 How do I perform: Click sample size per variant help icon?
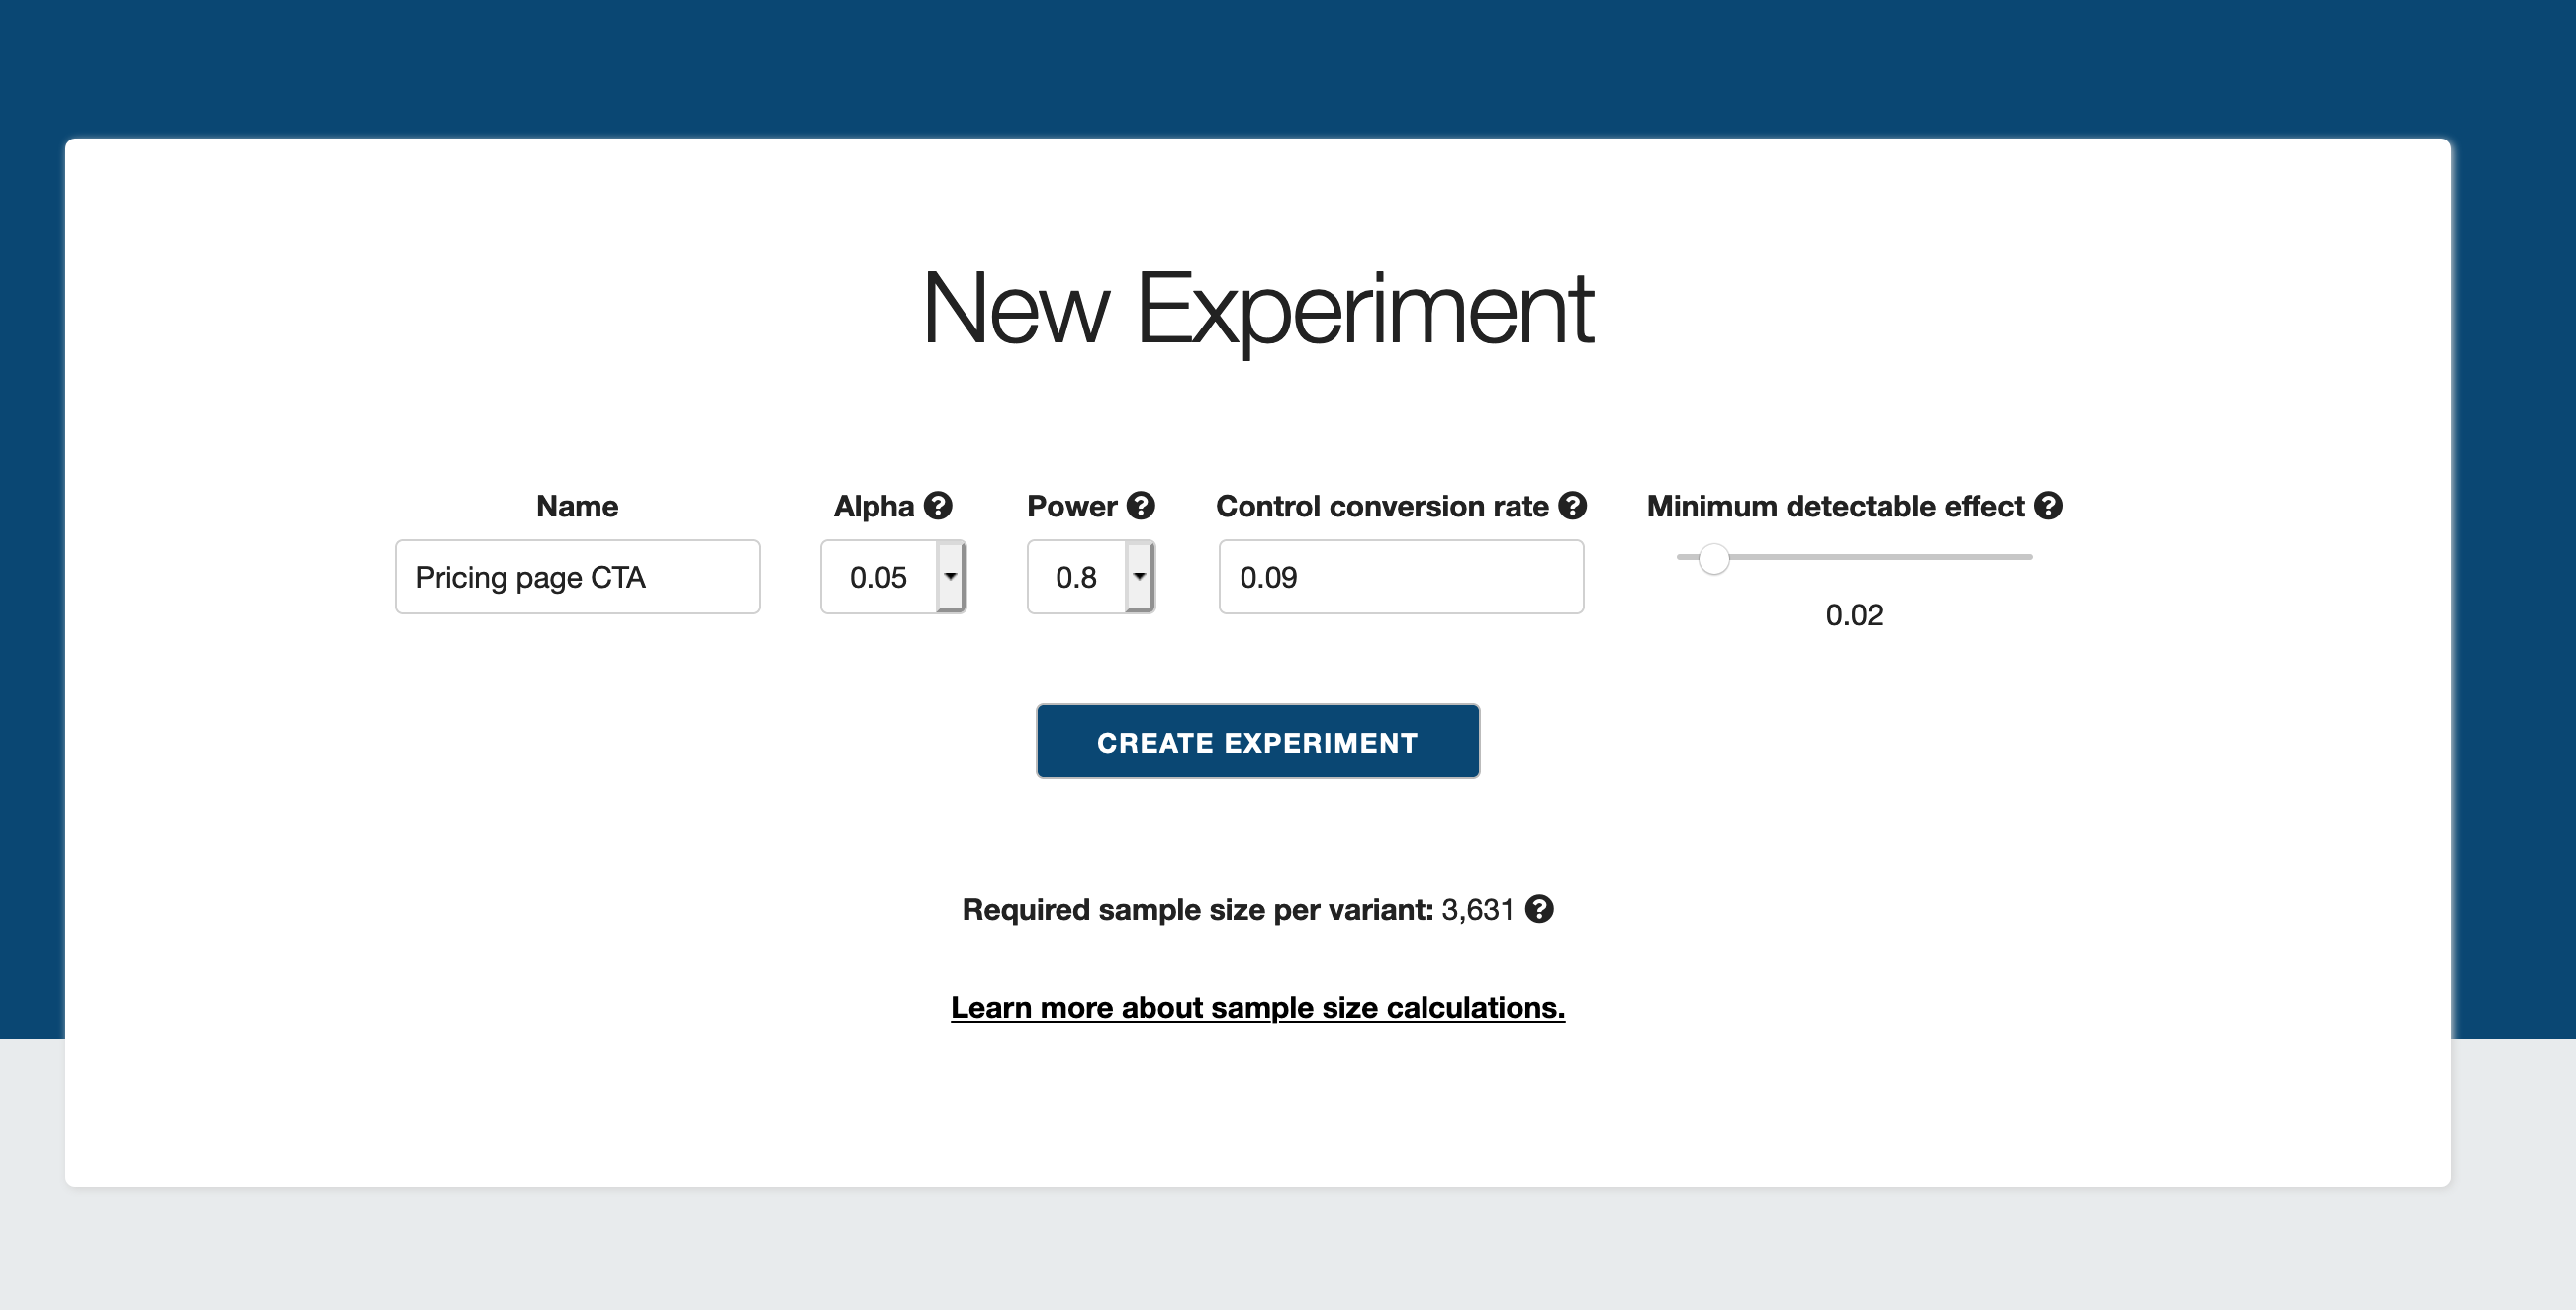[x=1539, y=909]
